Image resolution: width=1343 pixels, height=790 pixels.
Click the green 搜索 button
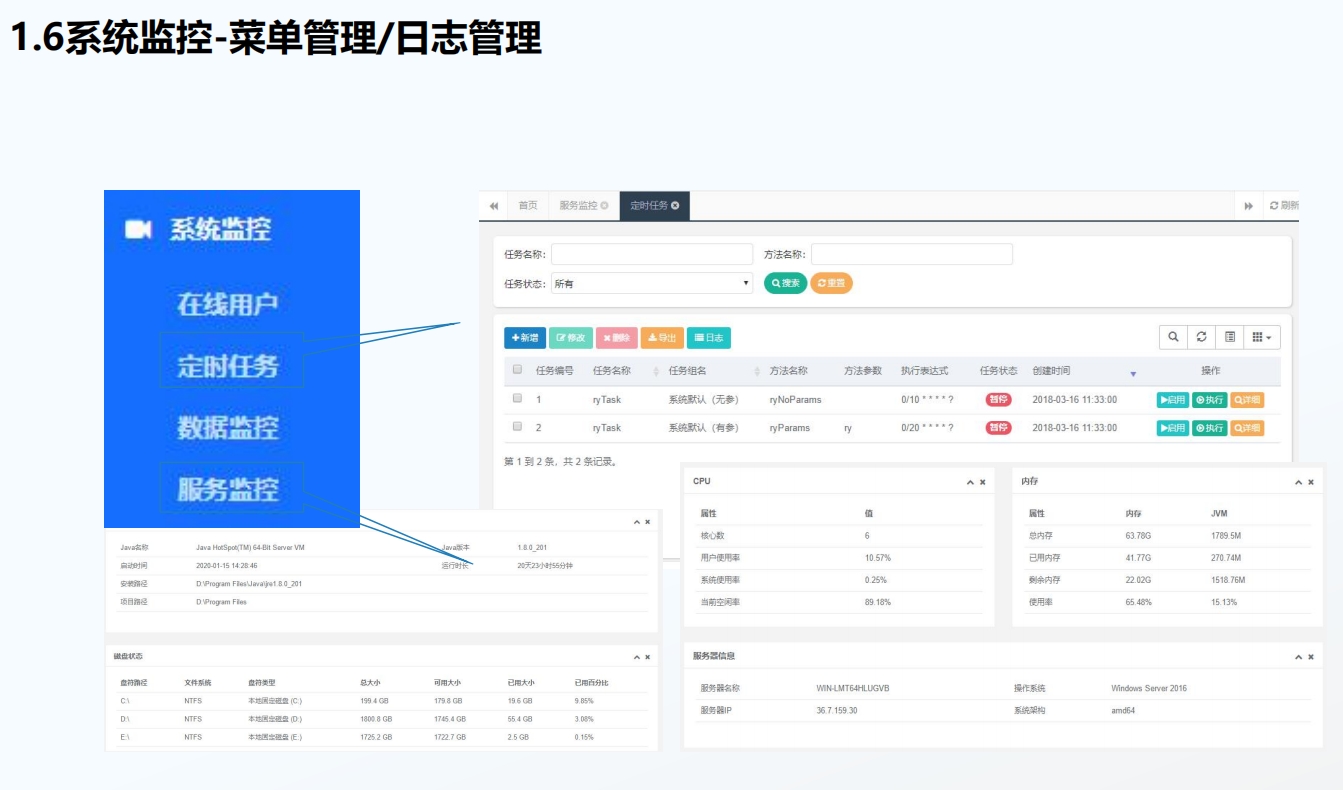click(785, 284)
